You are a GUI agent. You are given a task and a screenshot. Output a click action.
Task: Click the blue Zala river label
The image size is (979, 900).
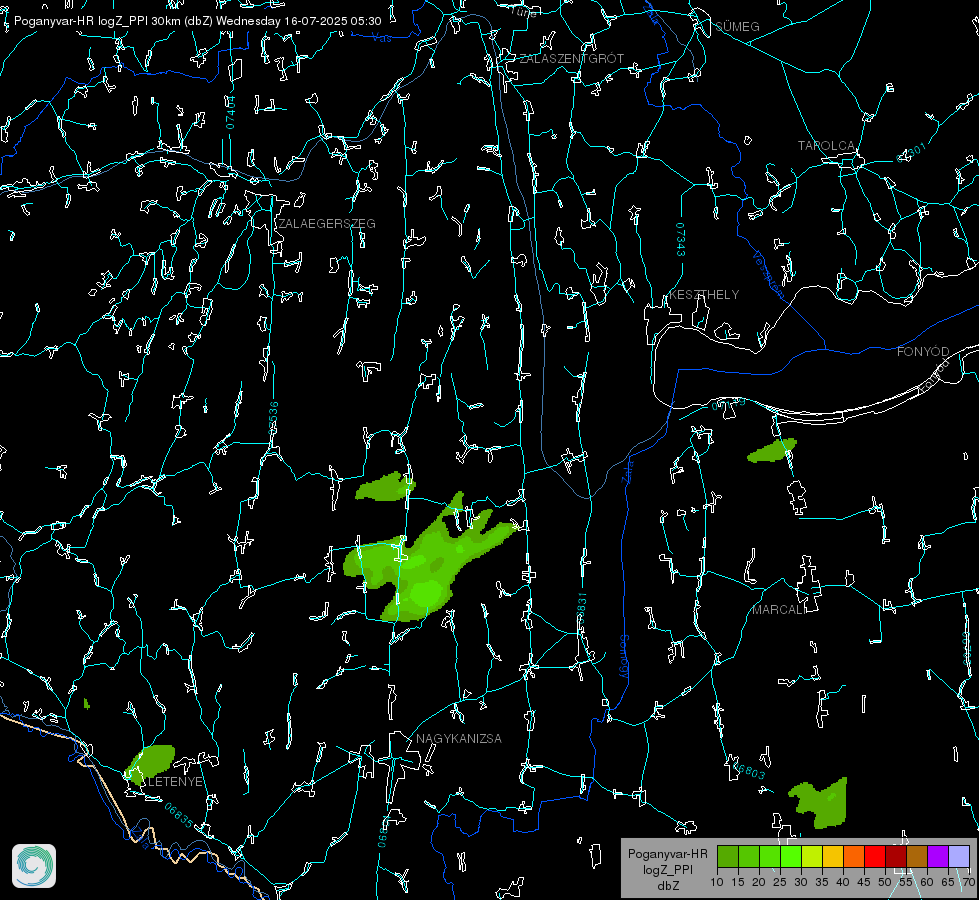[x=627, y=470]
